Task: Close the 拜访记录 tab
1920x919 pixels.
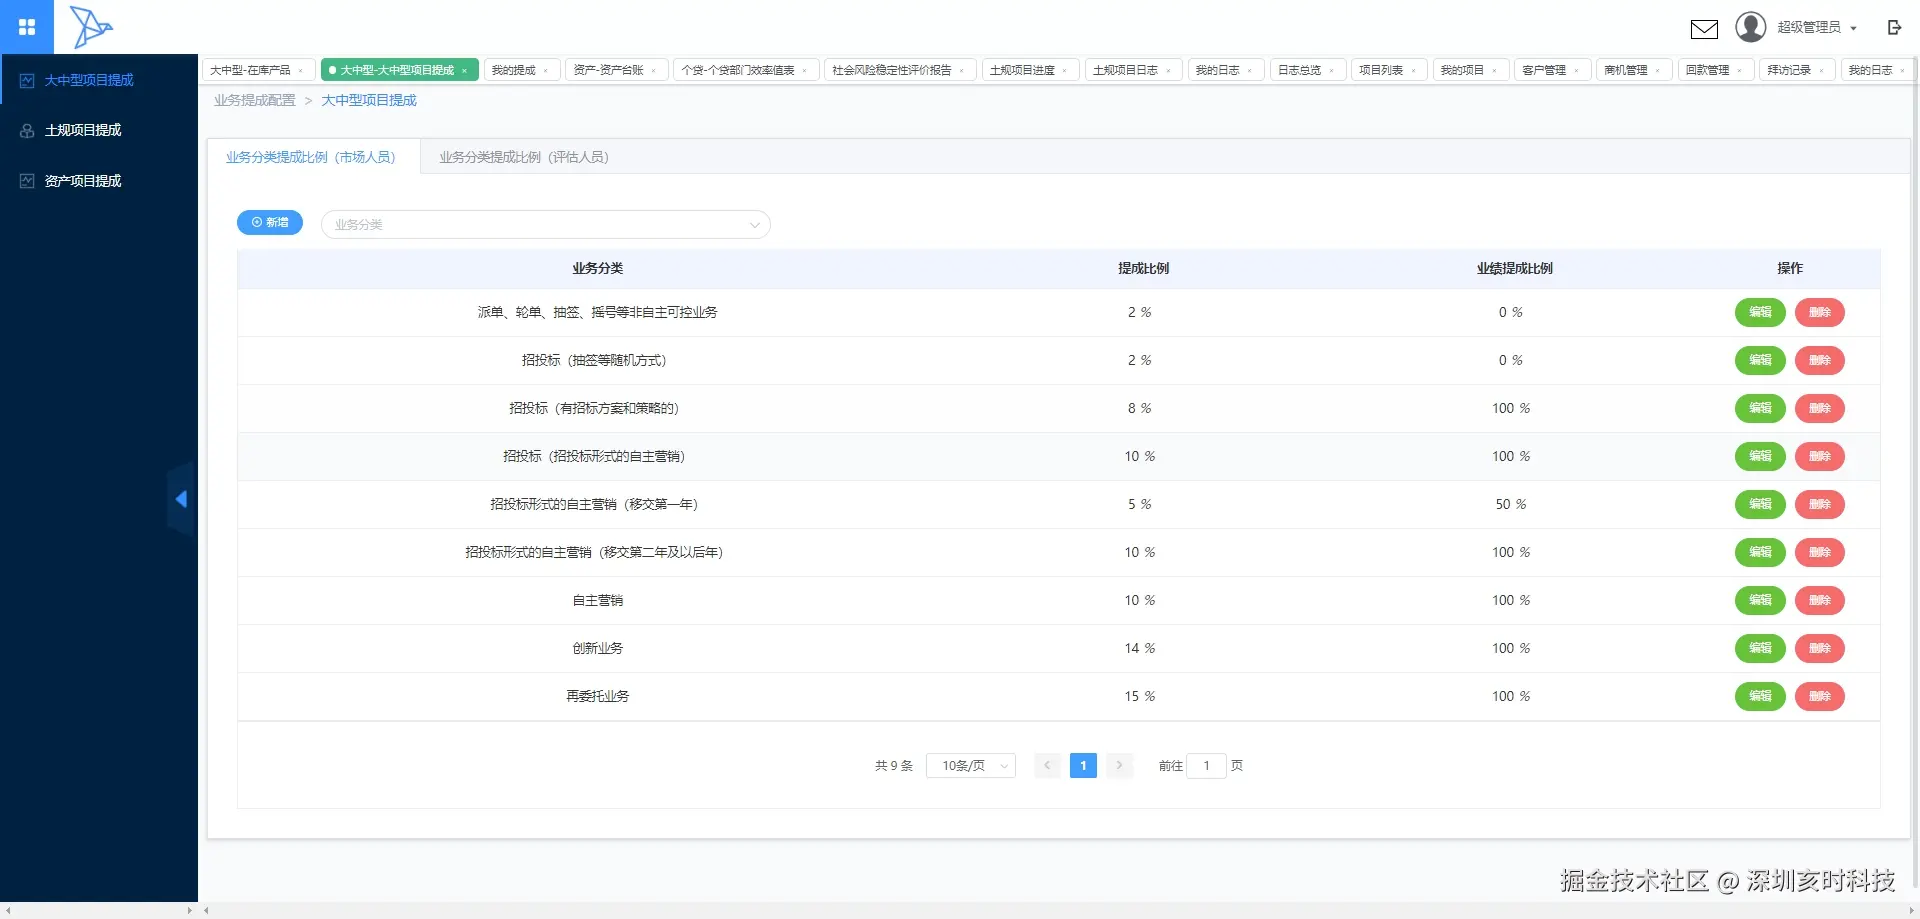Action: 1821,70
